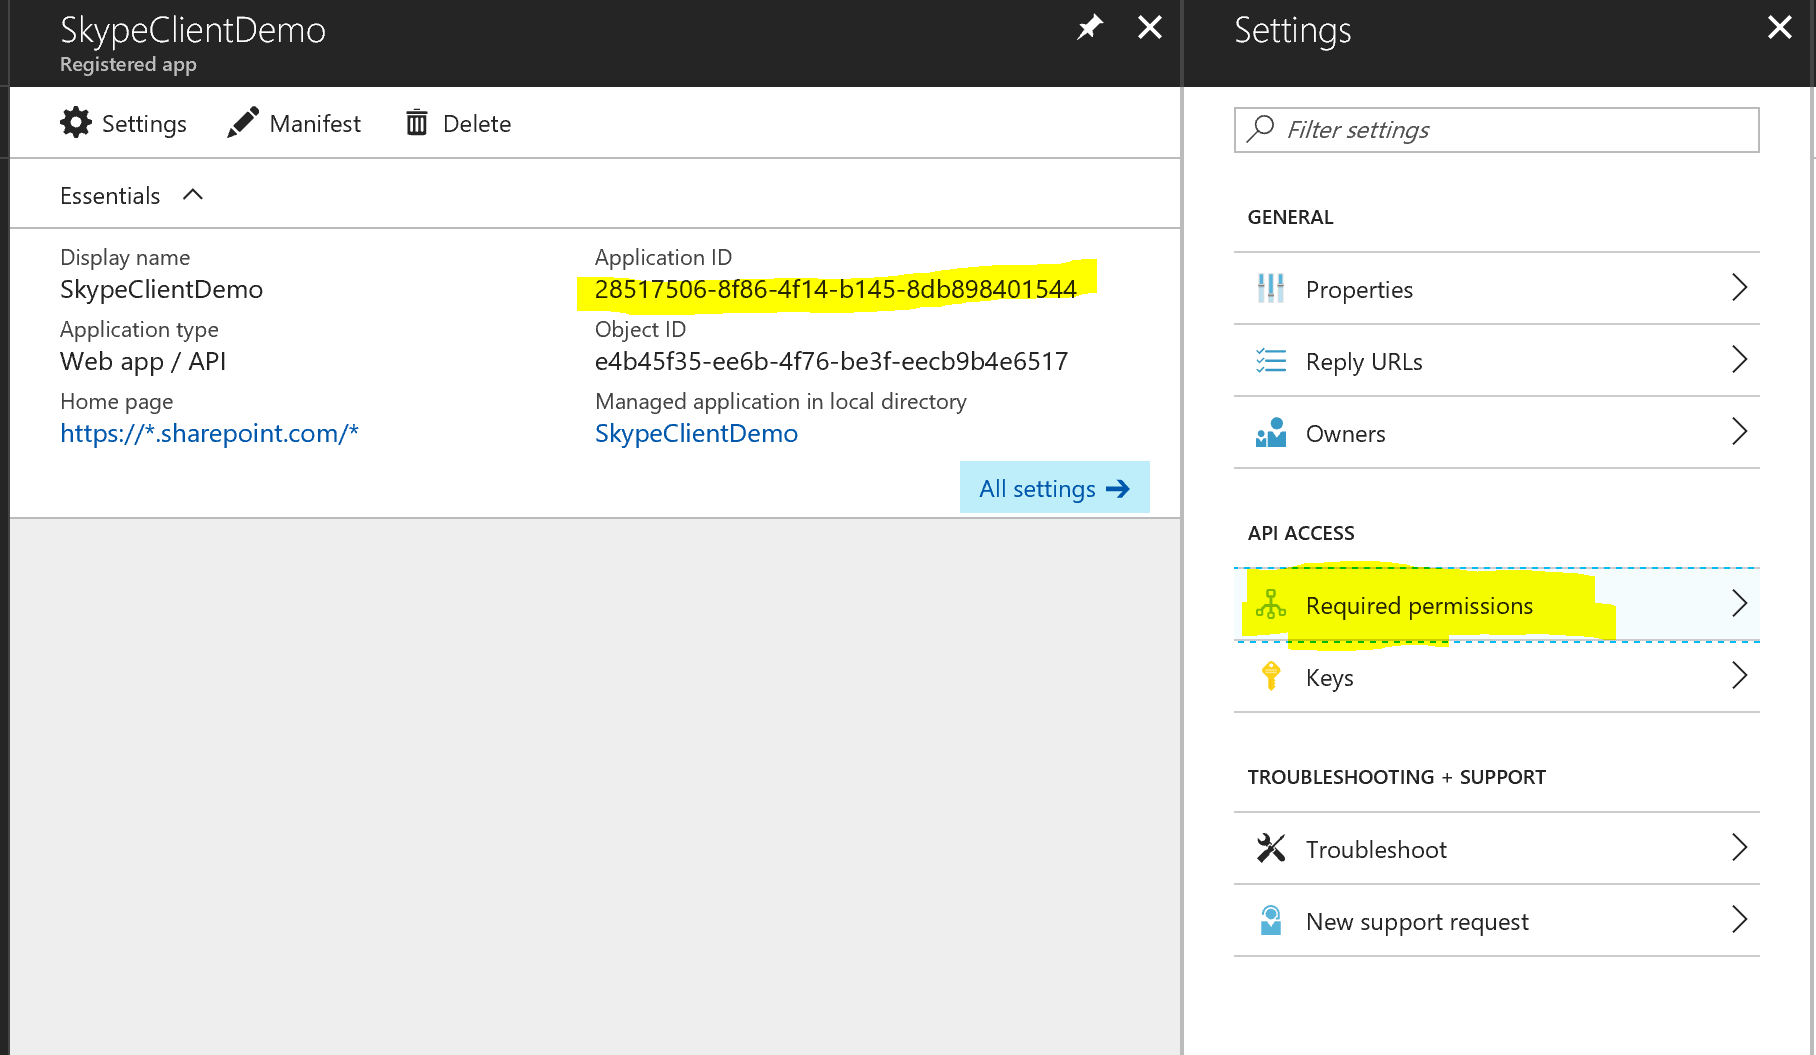Screen dimensions: 1816x1055
Task: Select the Object ID value
Action: point(831,361)
